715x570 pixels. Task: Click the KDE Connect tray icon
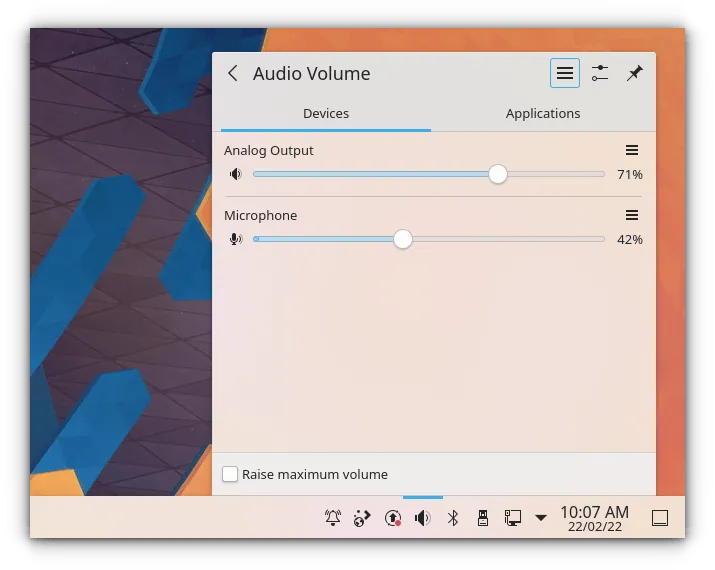[x=362, y=518]
